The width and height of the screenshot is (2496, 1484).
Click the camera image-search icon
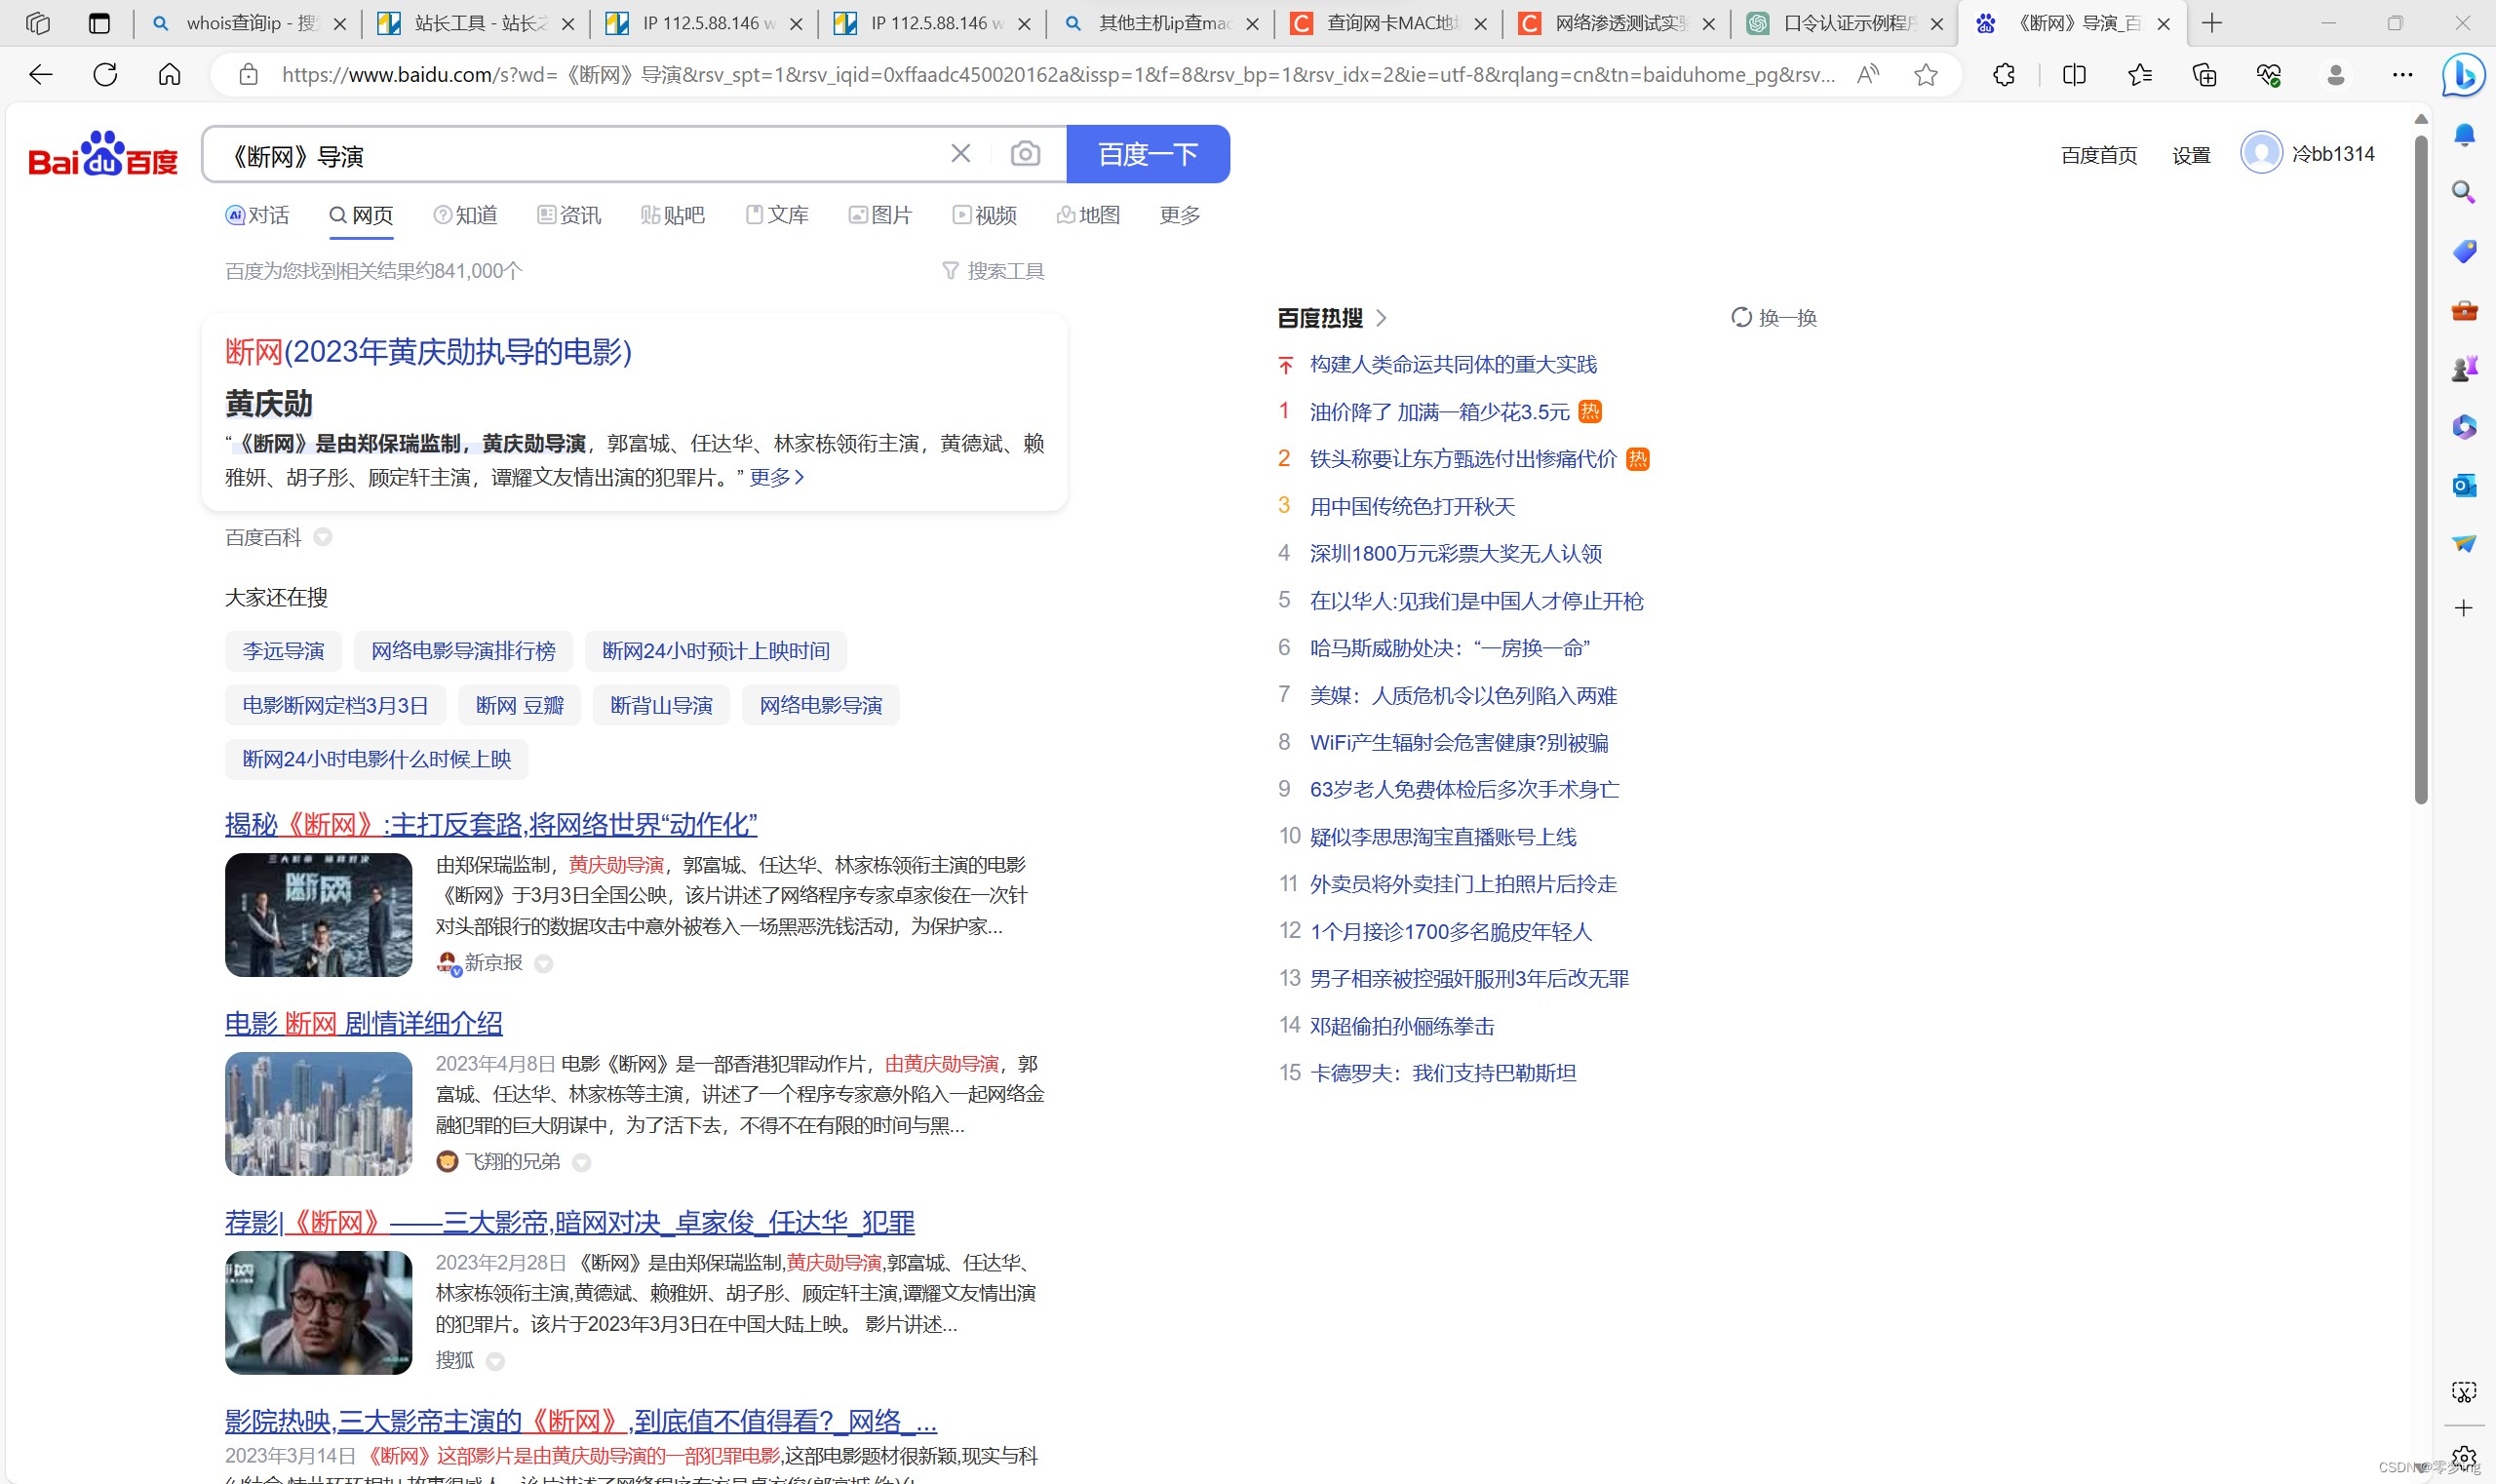pos(1025,154)
